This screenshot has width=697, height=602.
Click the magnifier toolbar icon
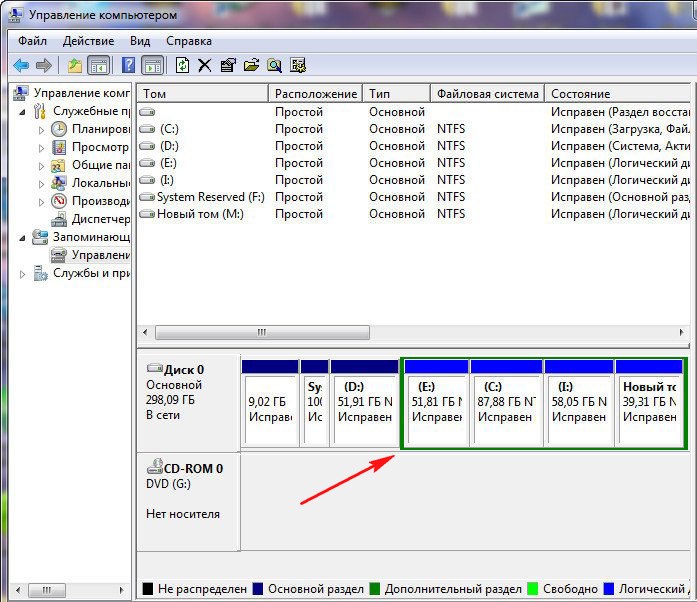coord(274,66)
